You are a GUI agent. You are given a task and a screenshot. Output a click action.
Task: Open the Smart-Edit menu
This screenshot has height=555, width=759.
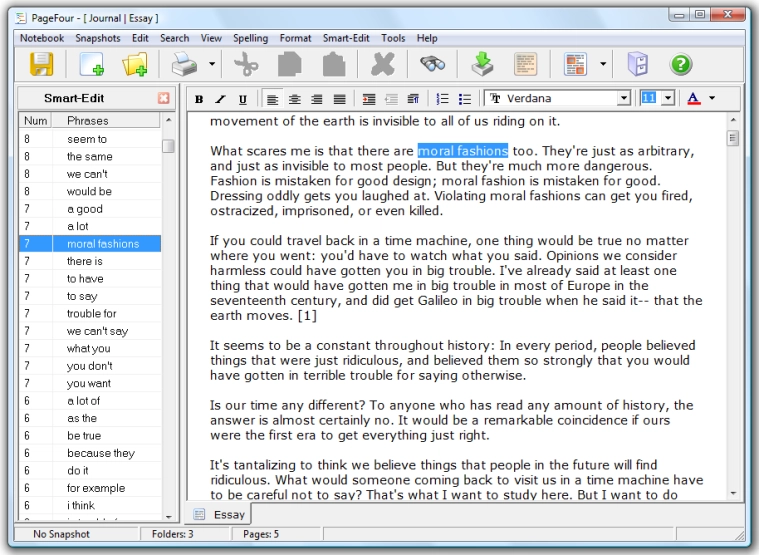point(346,38)
